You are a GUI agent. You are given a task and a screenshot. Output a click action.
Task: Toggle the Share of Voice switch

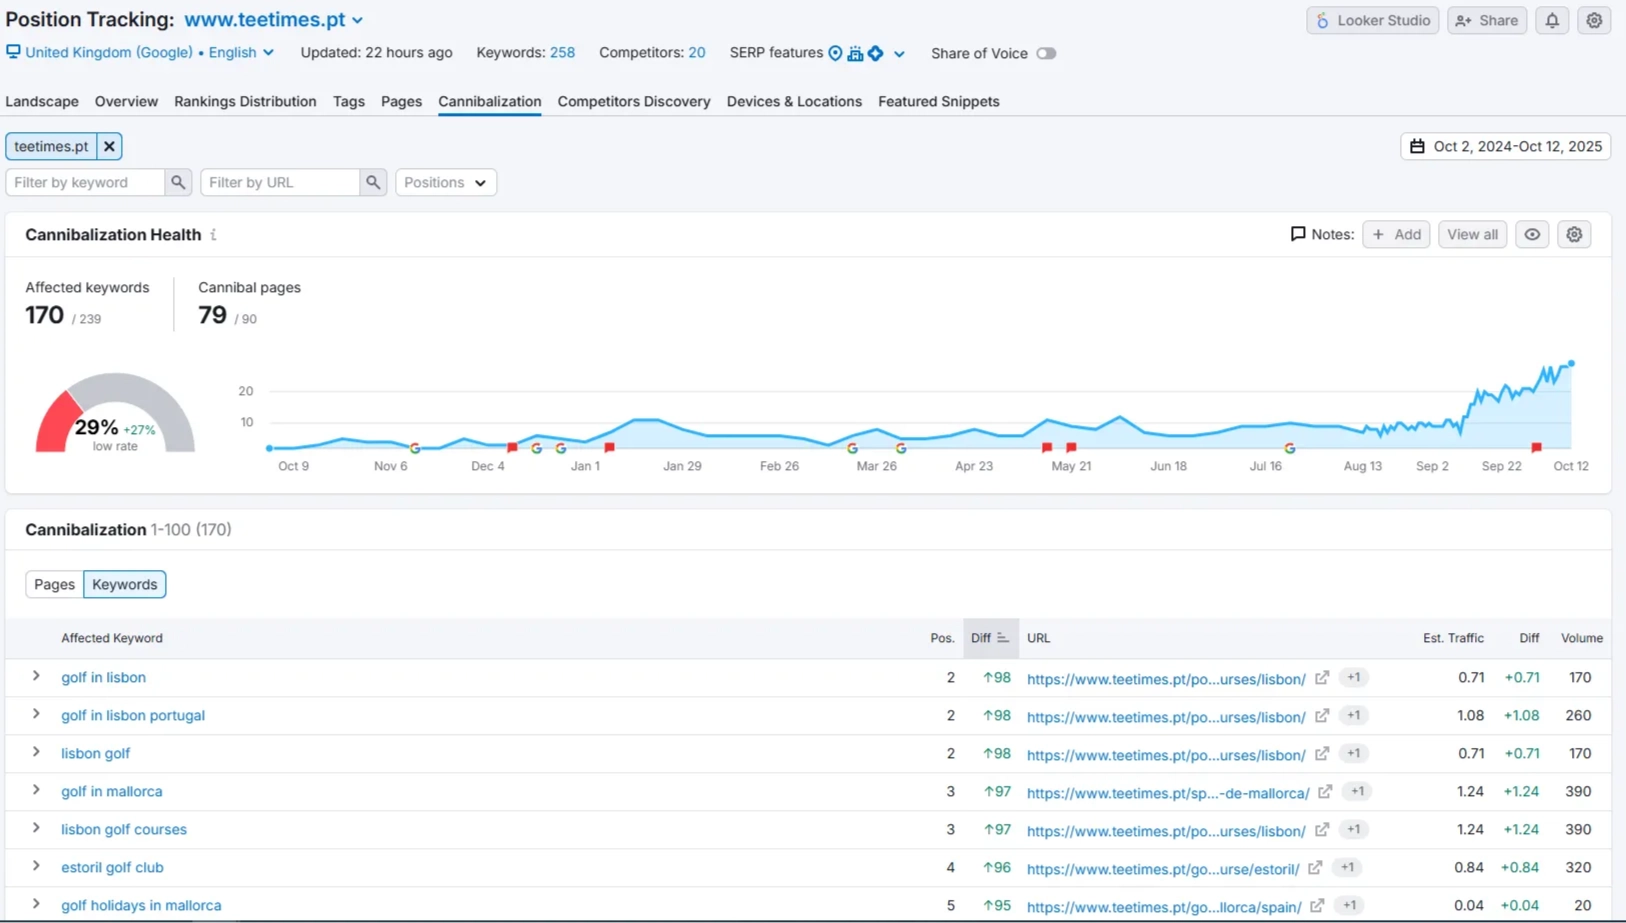tap(1046, 53)
